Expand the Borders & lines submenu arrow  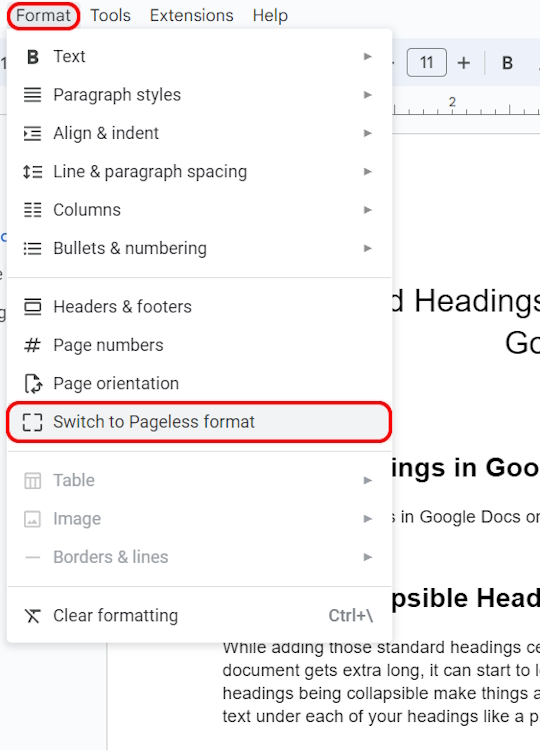pyautogui.click(x=367, y=557)
